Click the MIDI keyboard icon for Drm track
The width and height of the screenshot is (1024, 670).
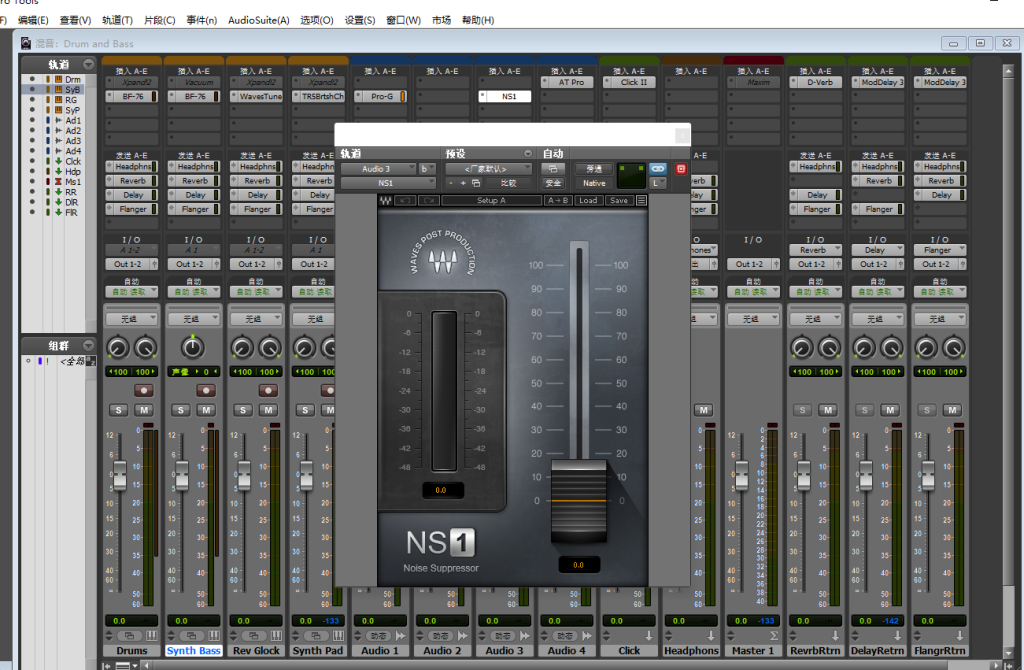tap(58, 80)
